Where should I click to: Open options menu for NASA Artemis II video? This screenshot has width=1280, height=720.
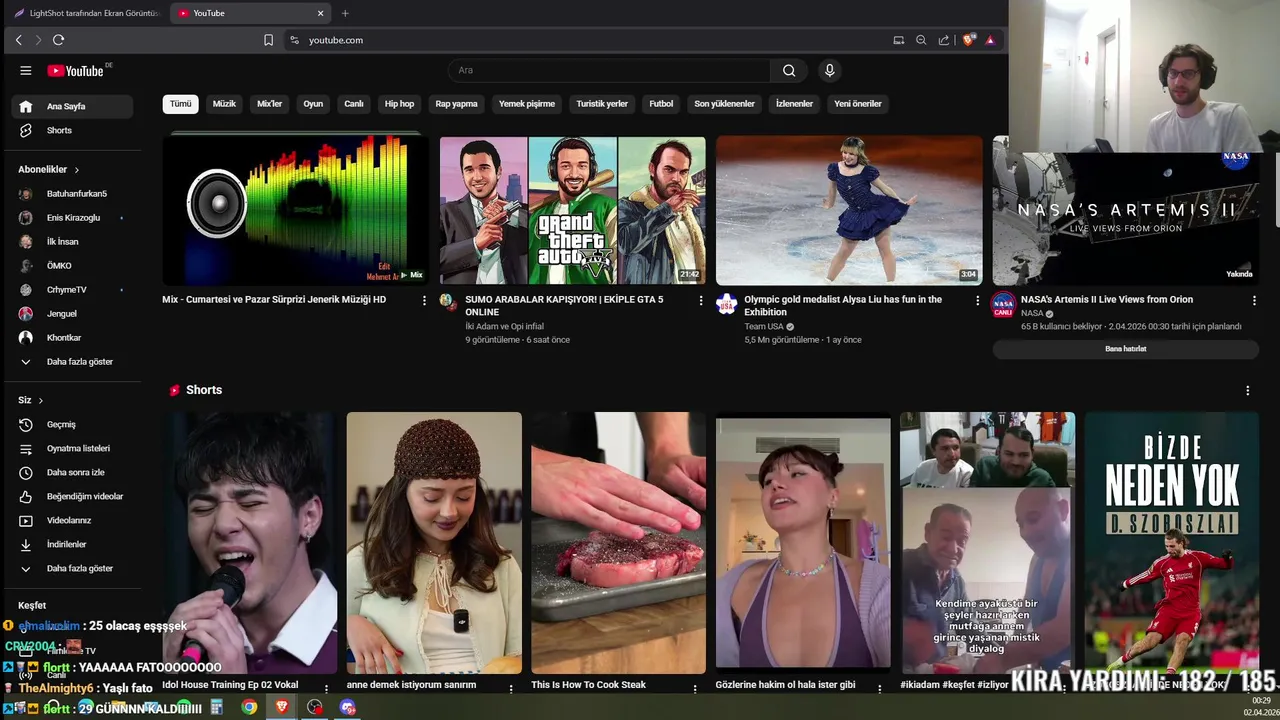[x=1254, y=300]
